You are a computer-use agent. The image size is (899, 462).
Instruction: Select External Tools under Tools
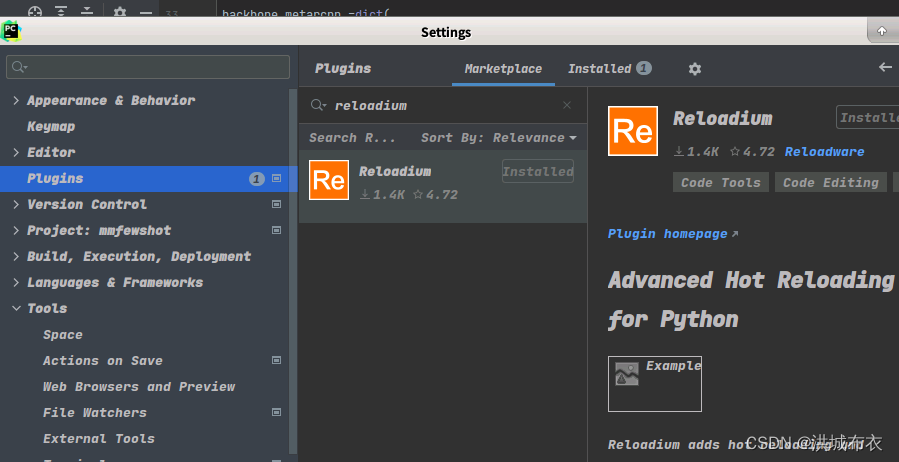99,438
